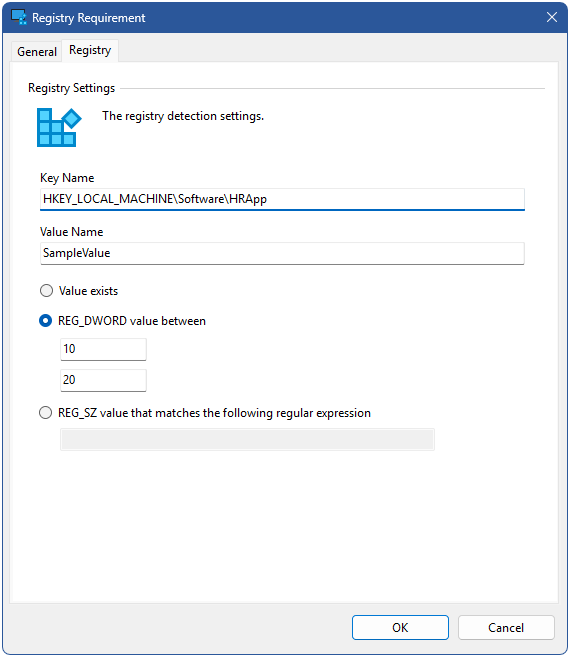
Task: Click the registry blocks icon
Action: coord(59,127)
